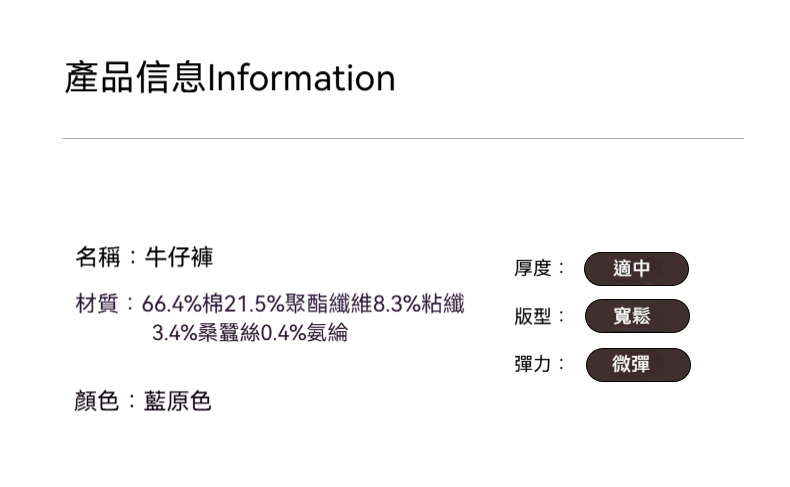Click the 8.3%粘纖 material text
The image size is (790, 487).
(418, 303)
